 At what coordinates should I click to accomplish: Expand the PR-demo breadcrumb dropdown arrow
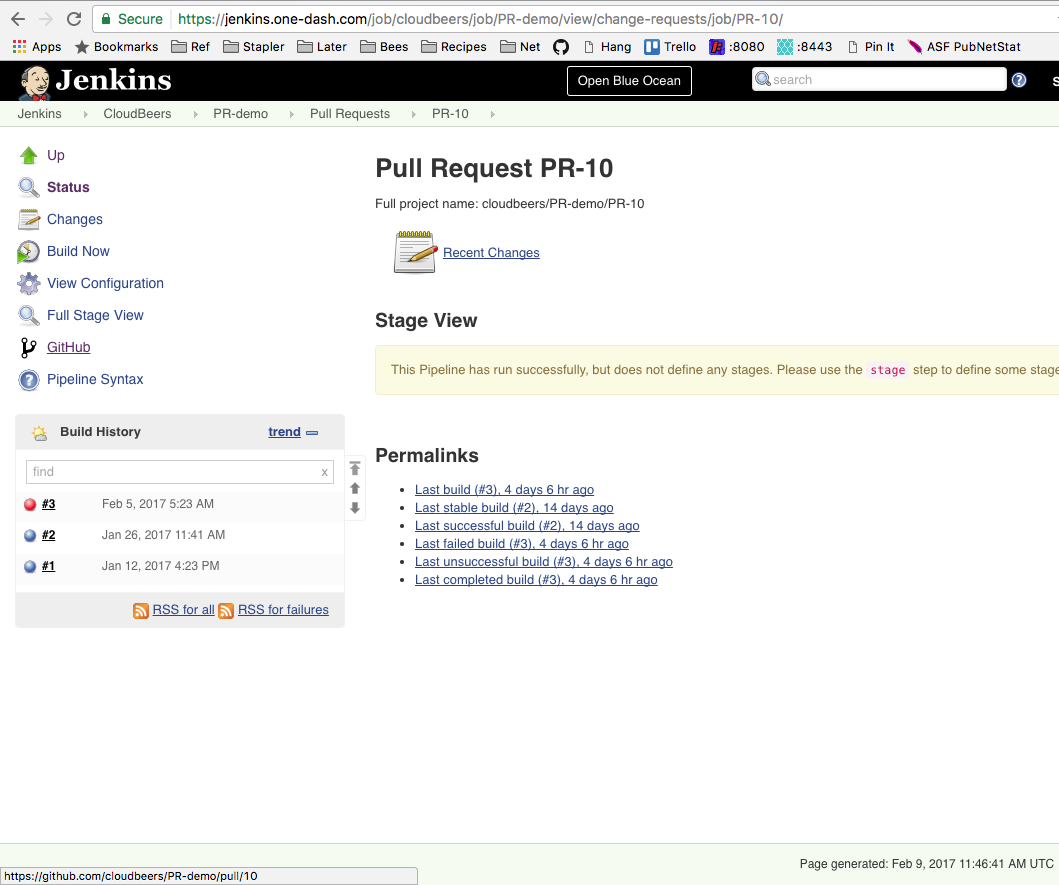[x=289, y=114]
